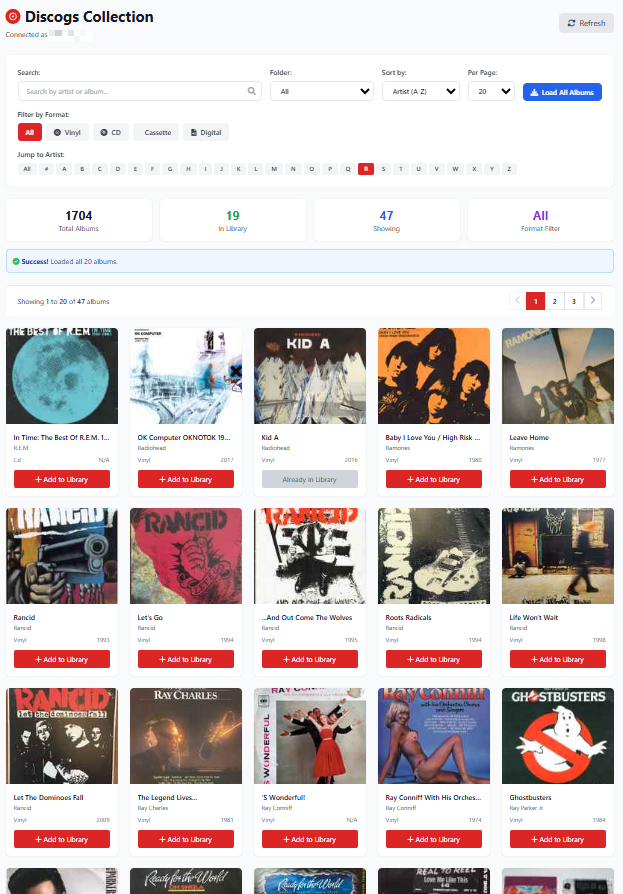
Task: Add Ray Conniff With His Orchestra to library
Action: (434, 839)
